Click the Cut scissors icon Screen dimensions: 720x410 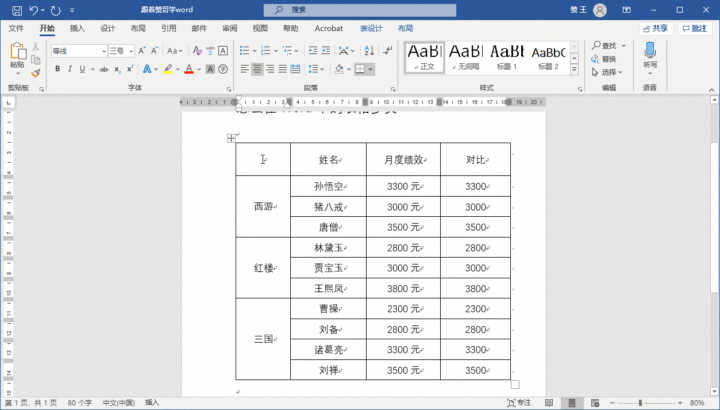pyautogui.click(x=36, y=47)
